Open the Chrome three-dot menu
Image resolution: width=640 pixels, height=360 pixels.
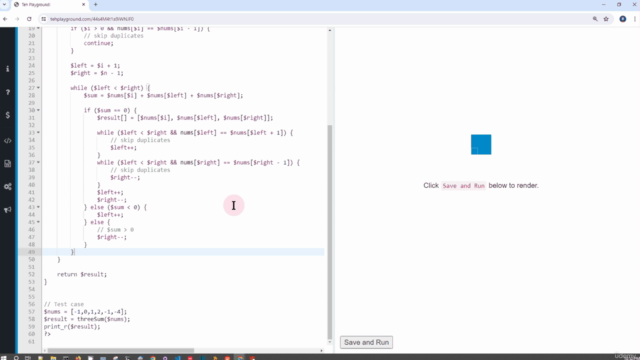(635, 19)
